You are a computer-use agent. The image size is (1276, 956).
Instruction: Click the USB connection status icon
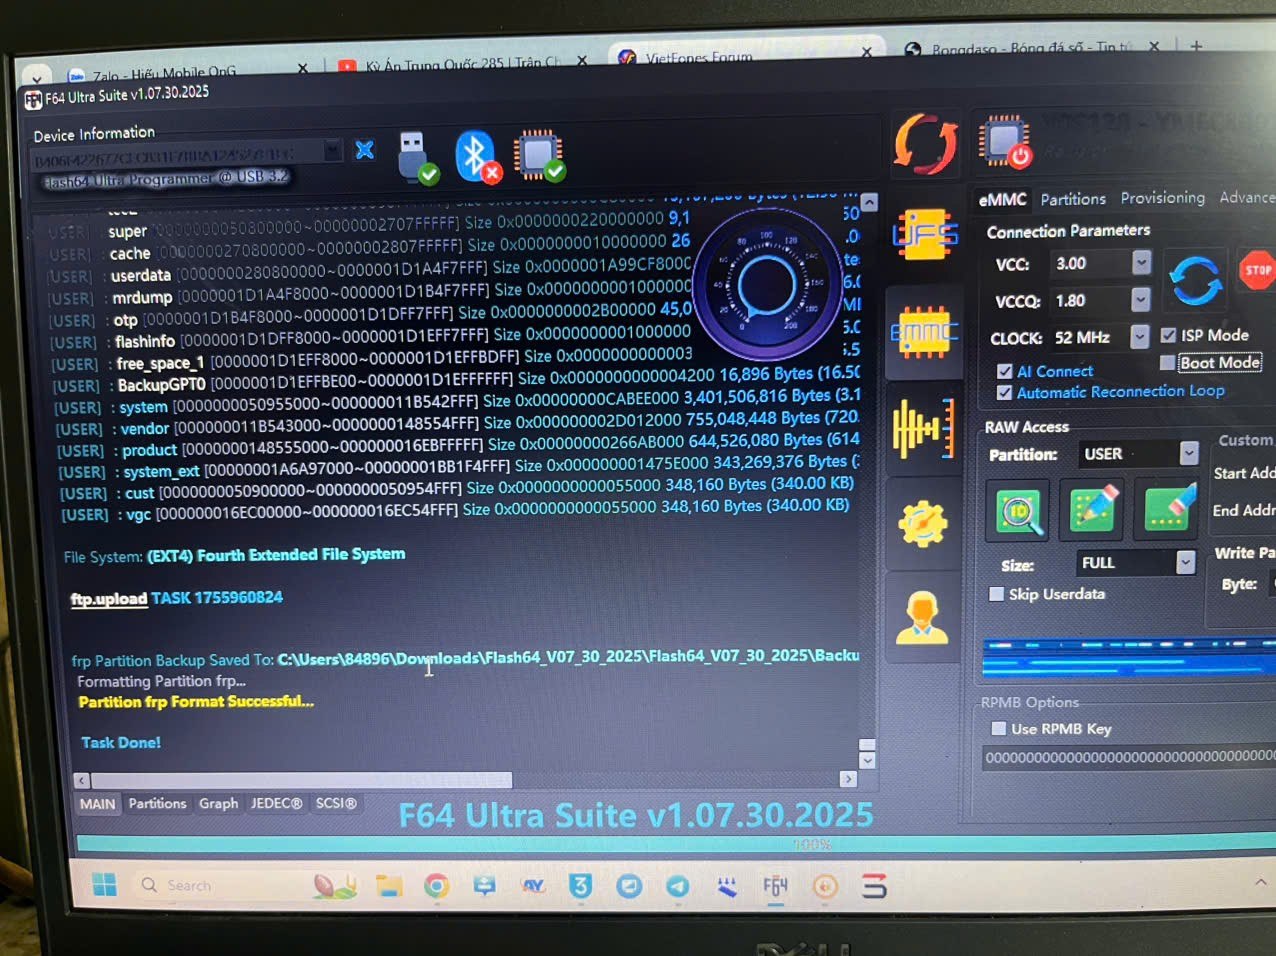pos(416,157)
